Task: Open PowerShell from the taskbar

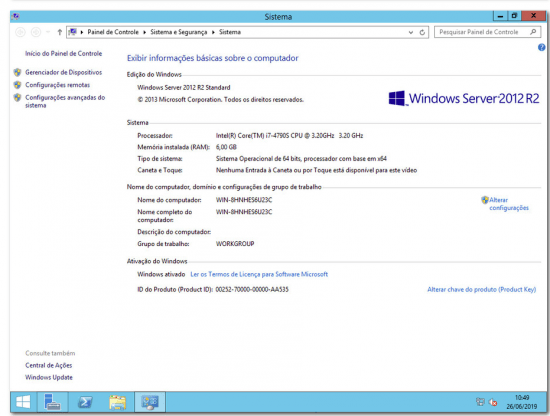Action: pos(85,402)
